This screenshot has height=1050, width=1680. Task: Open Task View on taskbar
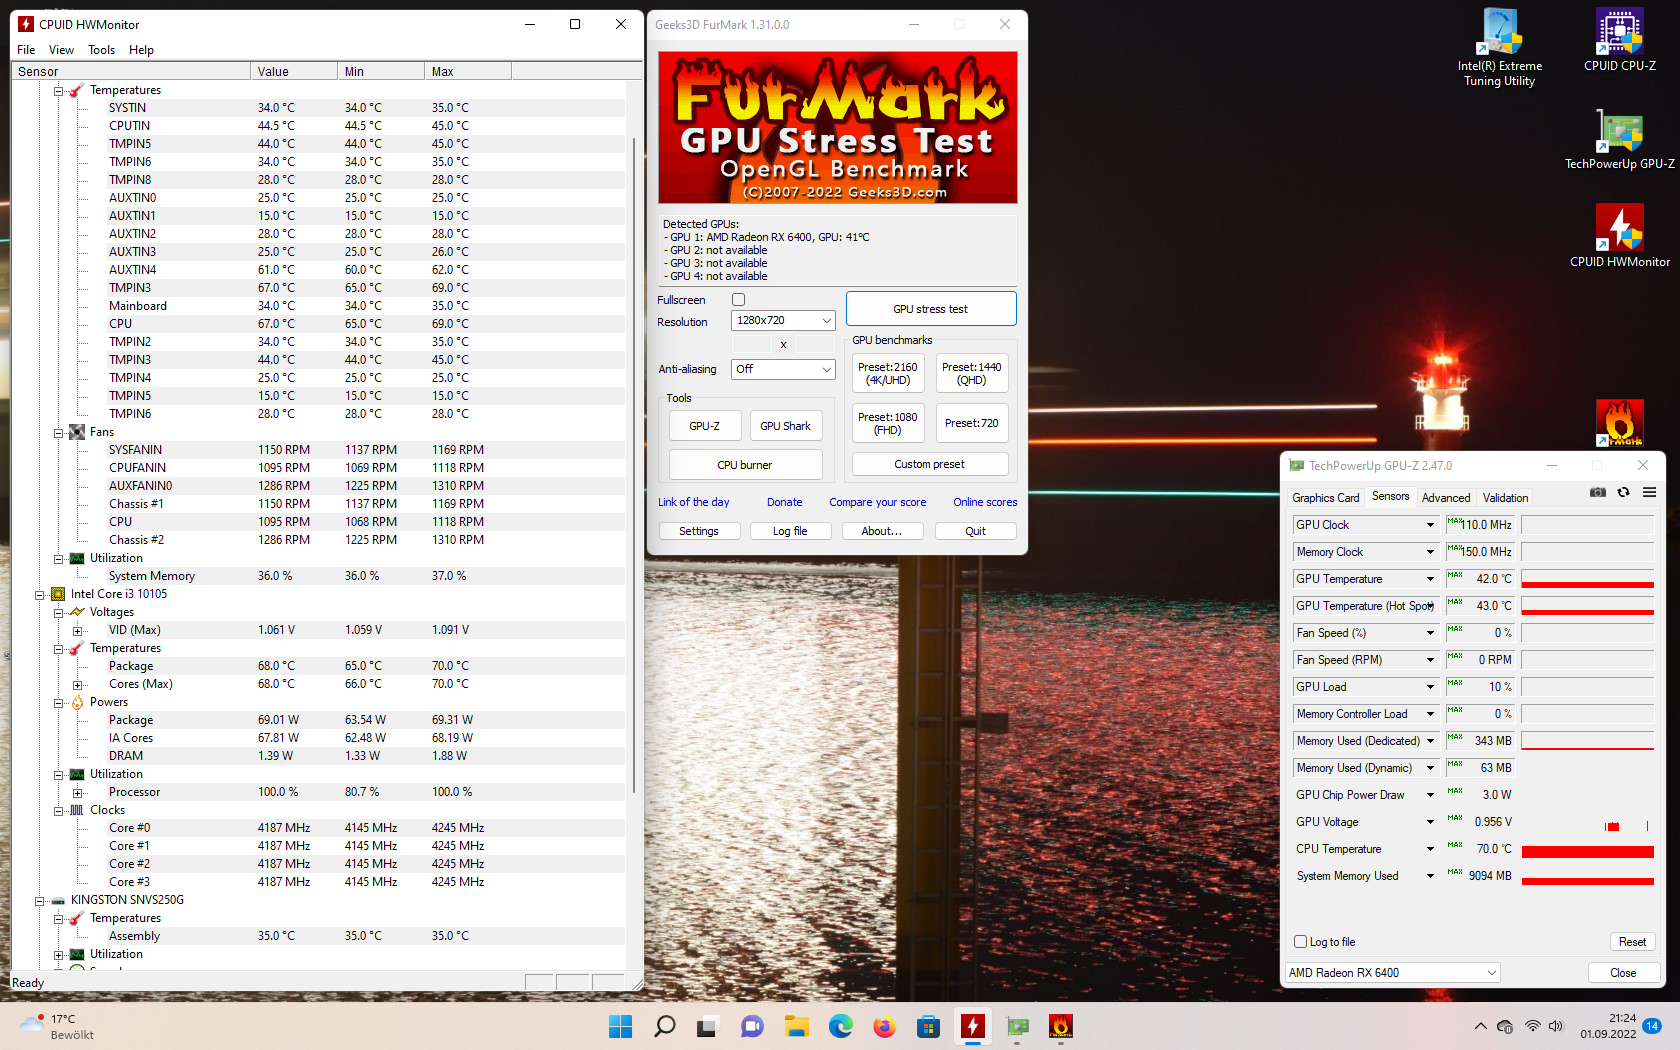tap(708, 1026)
